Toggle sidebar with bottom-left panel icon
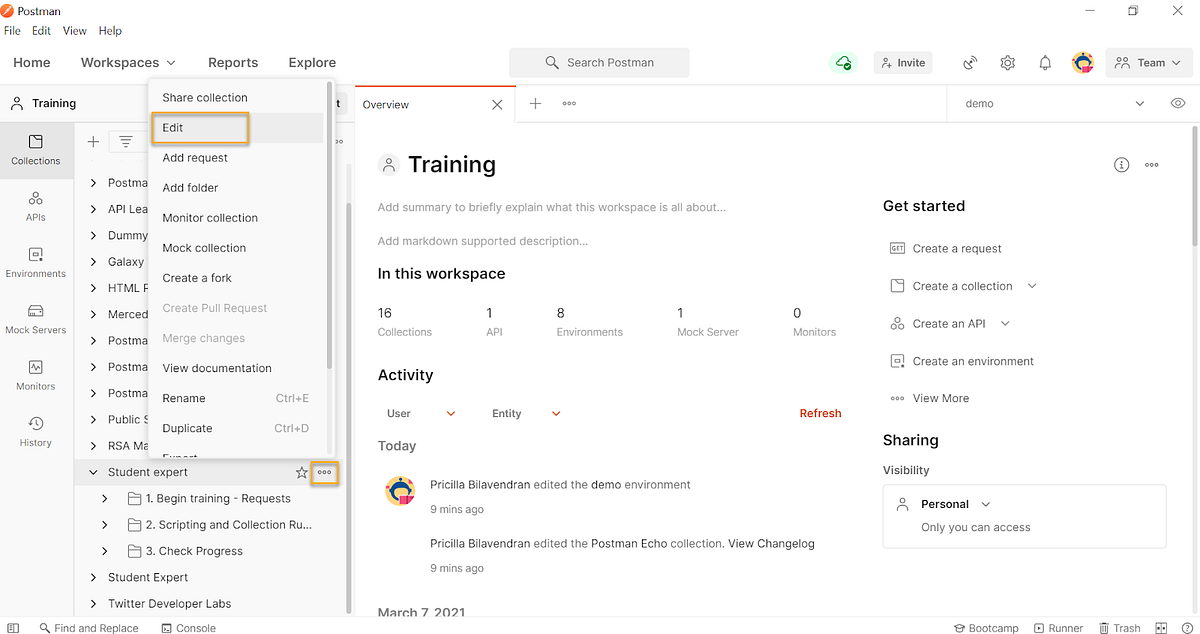 pos(13,628)
